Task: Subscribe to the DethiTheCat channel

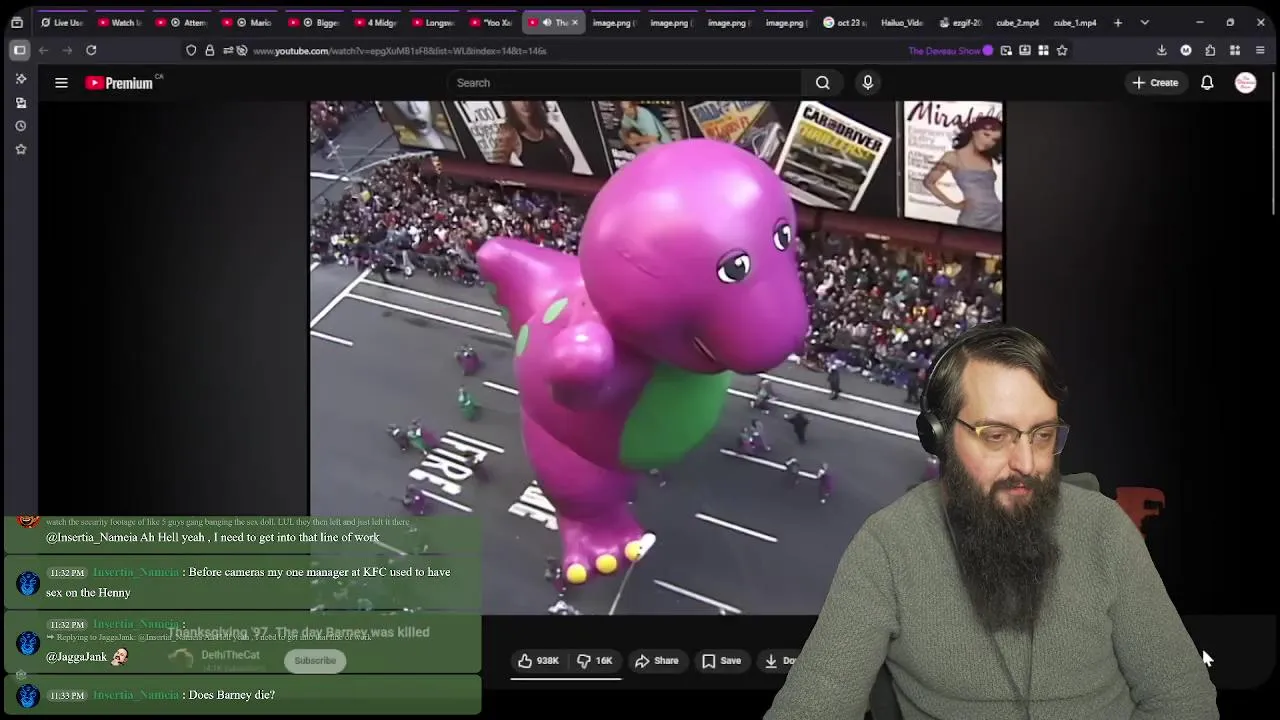Action: (315, 661)
